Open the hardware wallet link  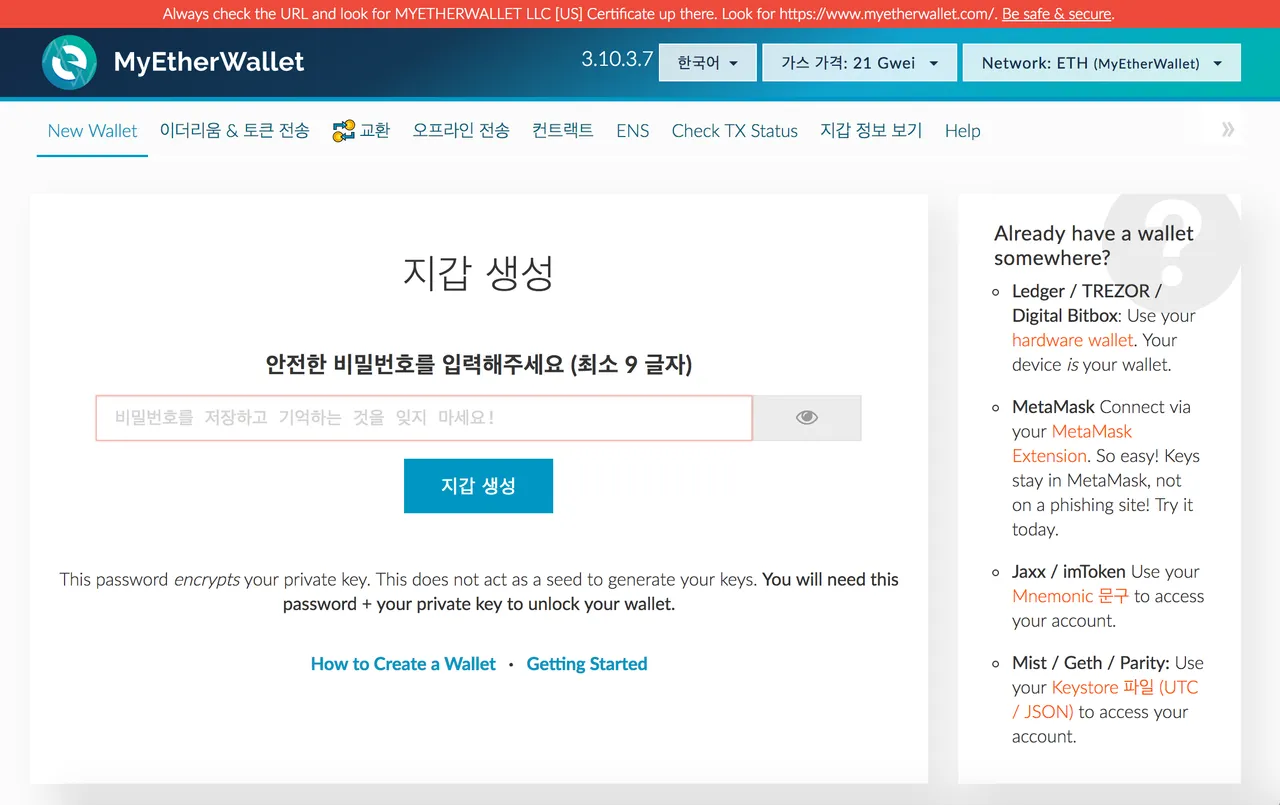1073,340
